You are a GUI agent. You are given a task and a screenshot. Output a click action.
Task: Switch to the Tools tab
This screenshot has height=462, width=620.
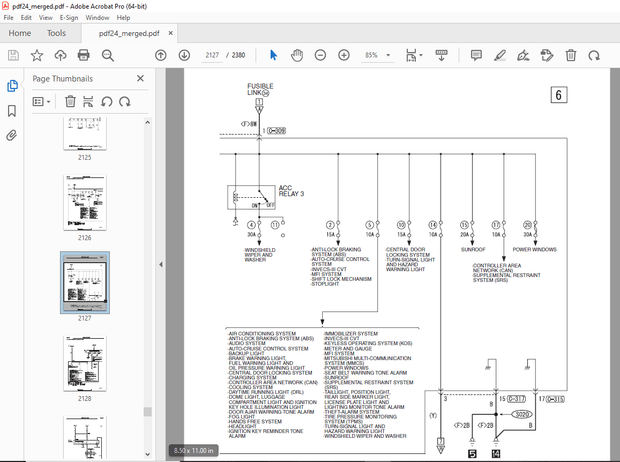point(57,33)
